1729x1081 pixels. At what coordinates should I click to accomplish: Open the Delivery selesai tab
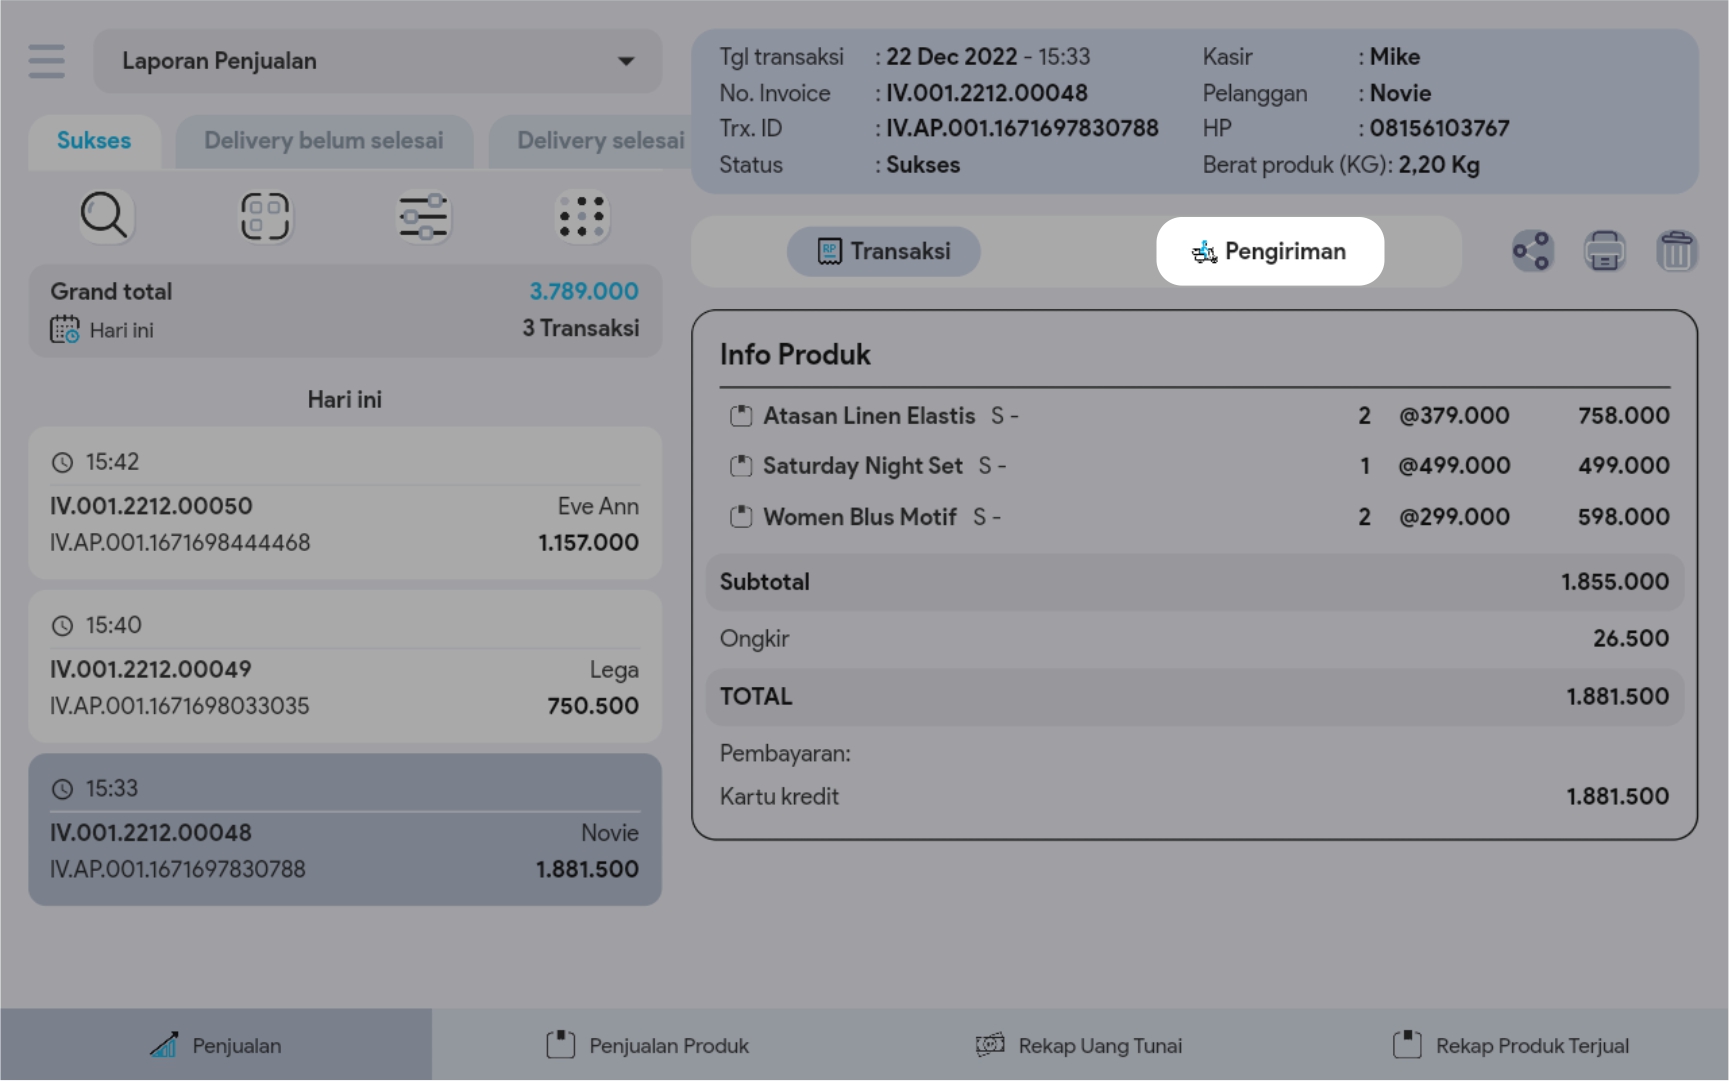600,141
